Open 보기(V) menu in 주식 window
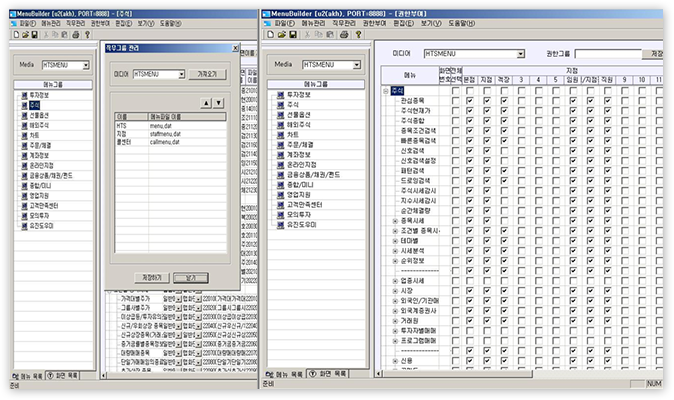This screenshot has width=674, height=400. pyautogui.click(x=146, y=24)
